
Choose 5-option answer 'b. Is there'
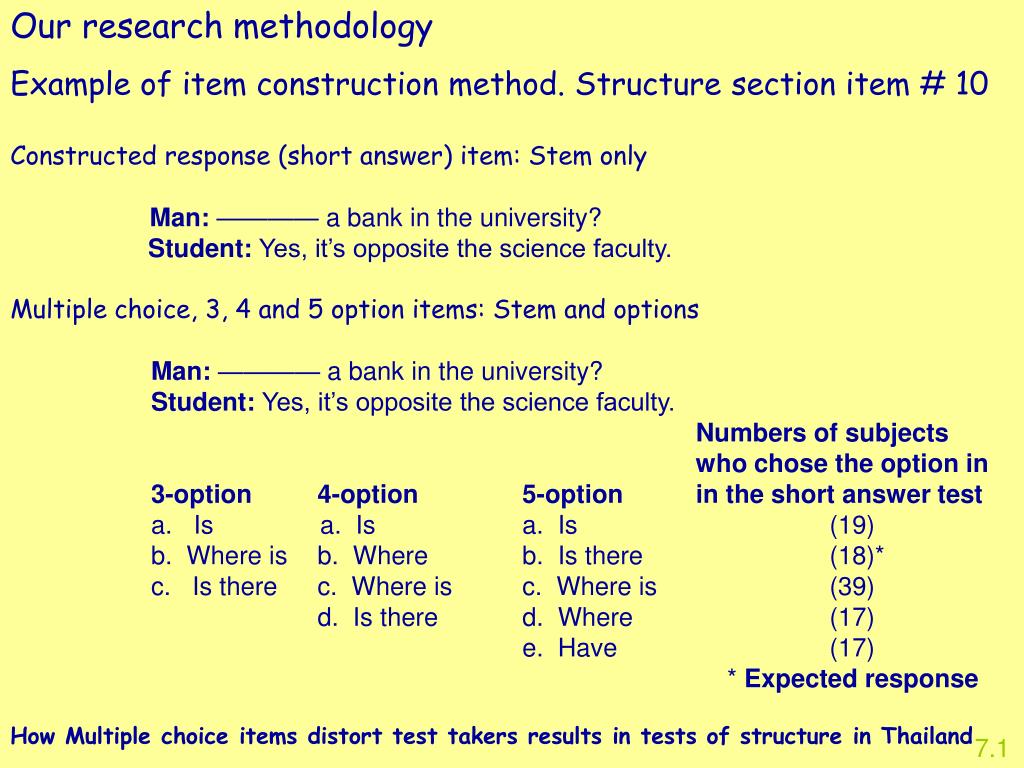(583, 556)
